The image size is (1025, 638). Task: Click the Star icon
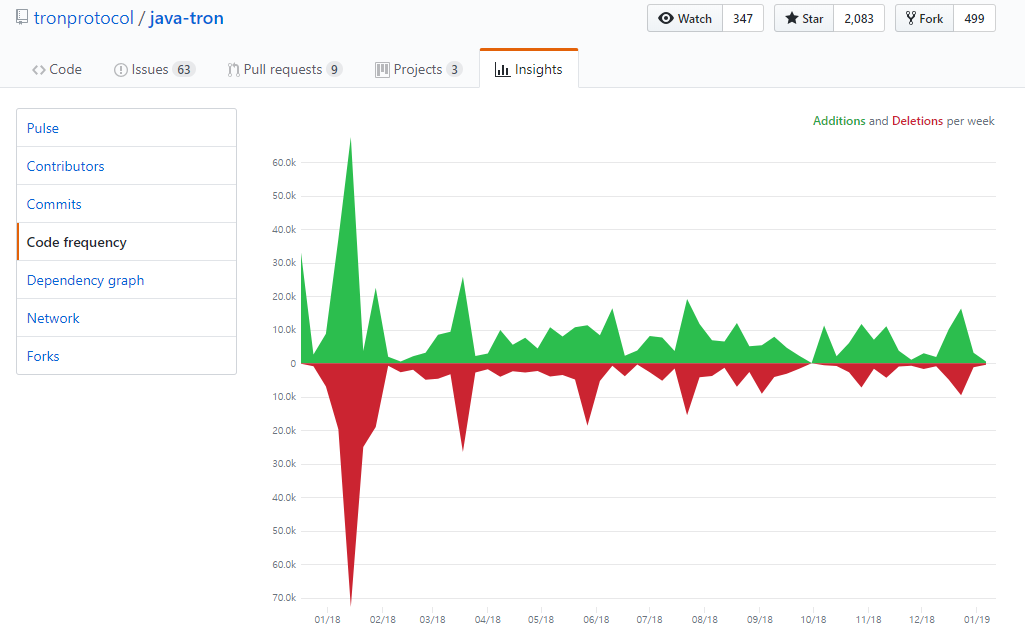click(792, 18)
